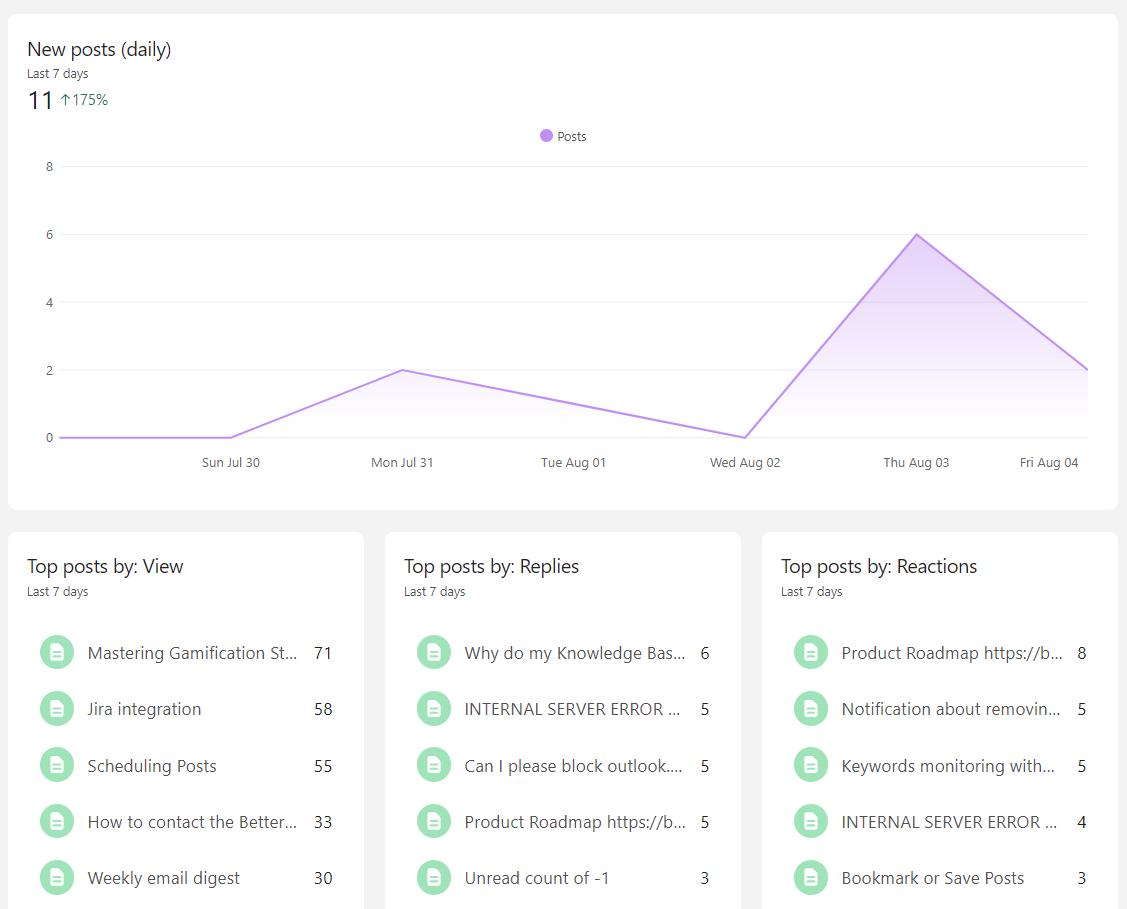
Task: Open the Jira integration post
Action: 144,709
